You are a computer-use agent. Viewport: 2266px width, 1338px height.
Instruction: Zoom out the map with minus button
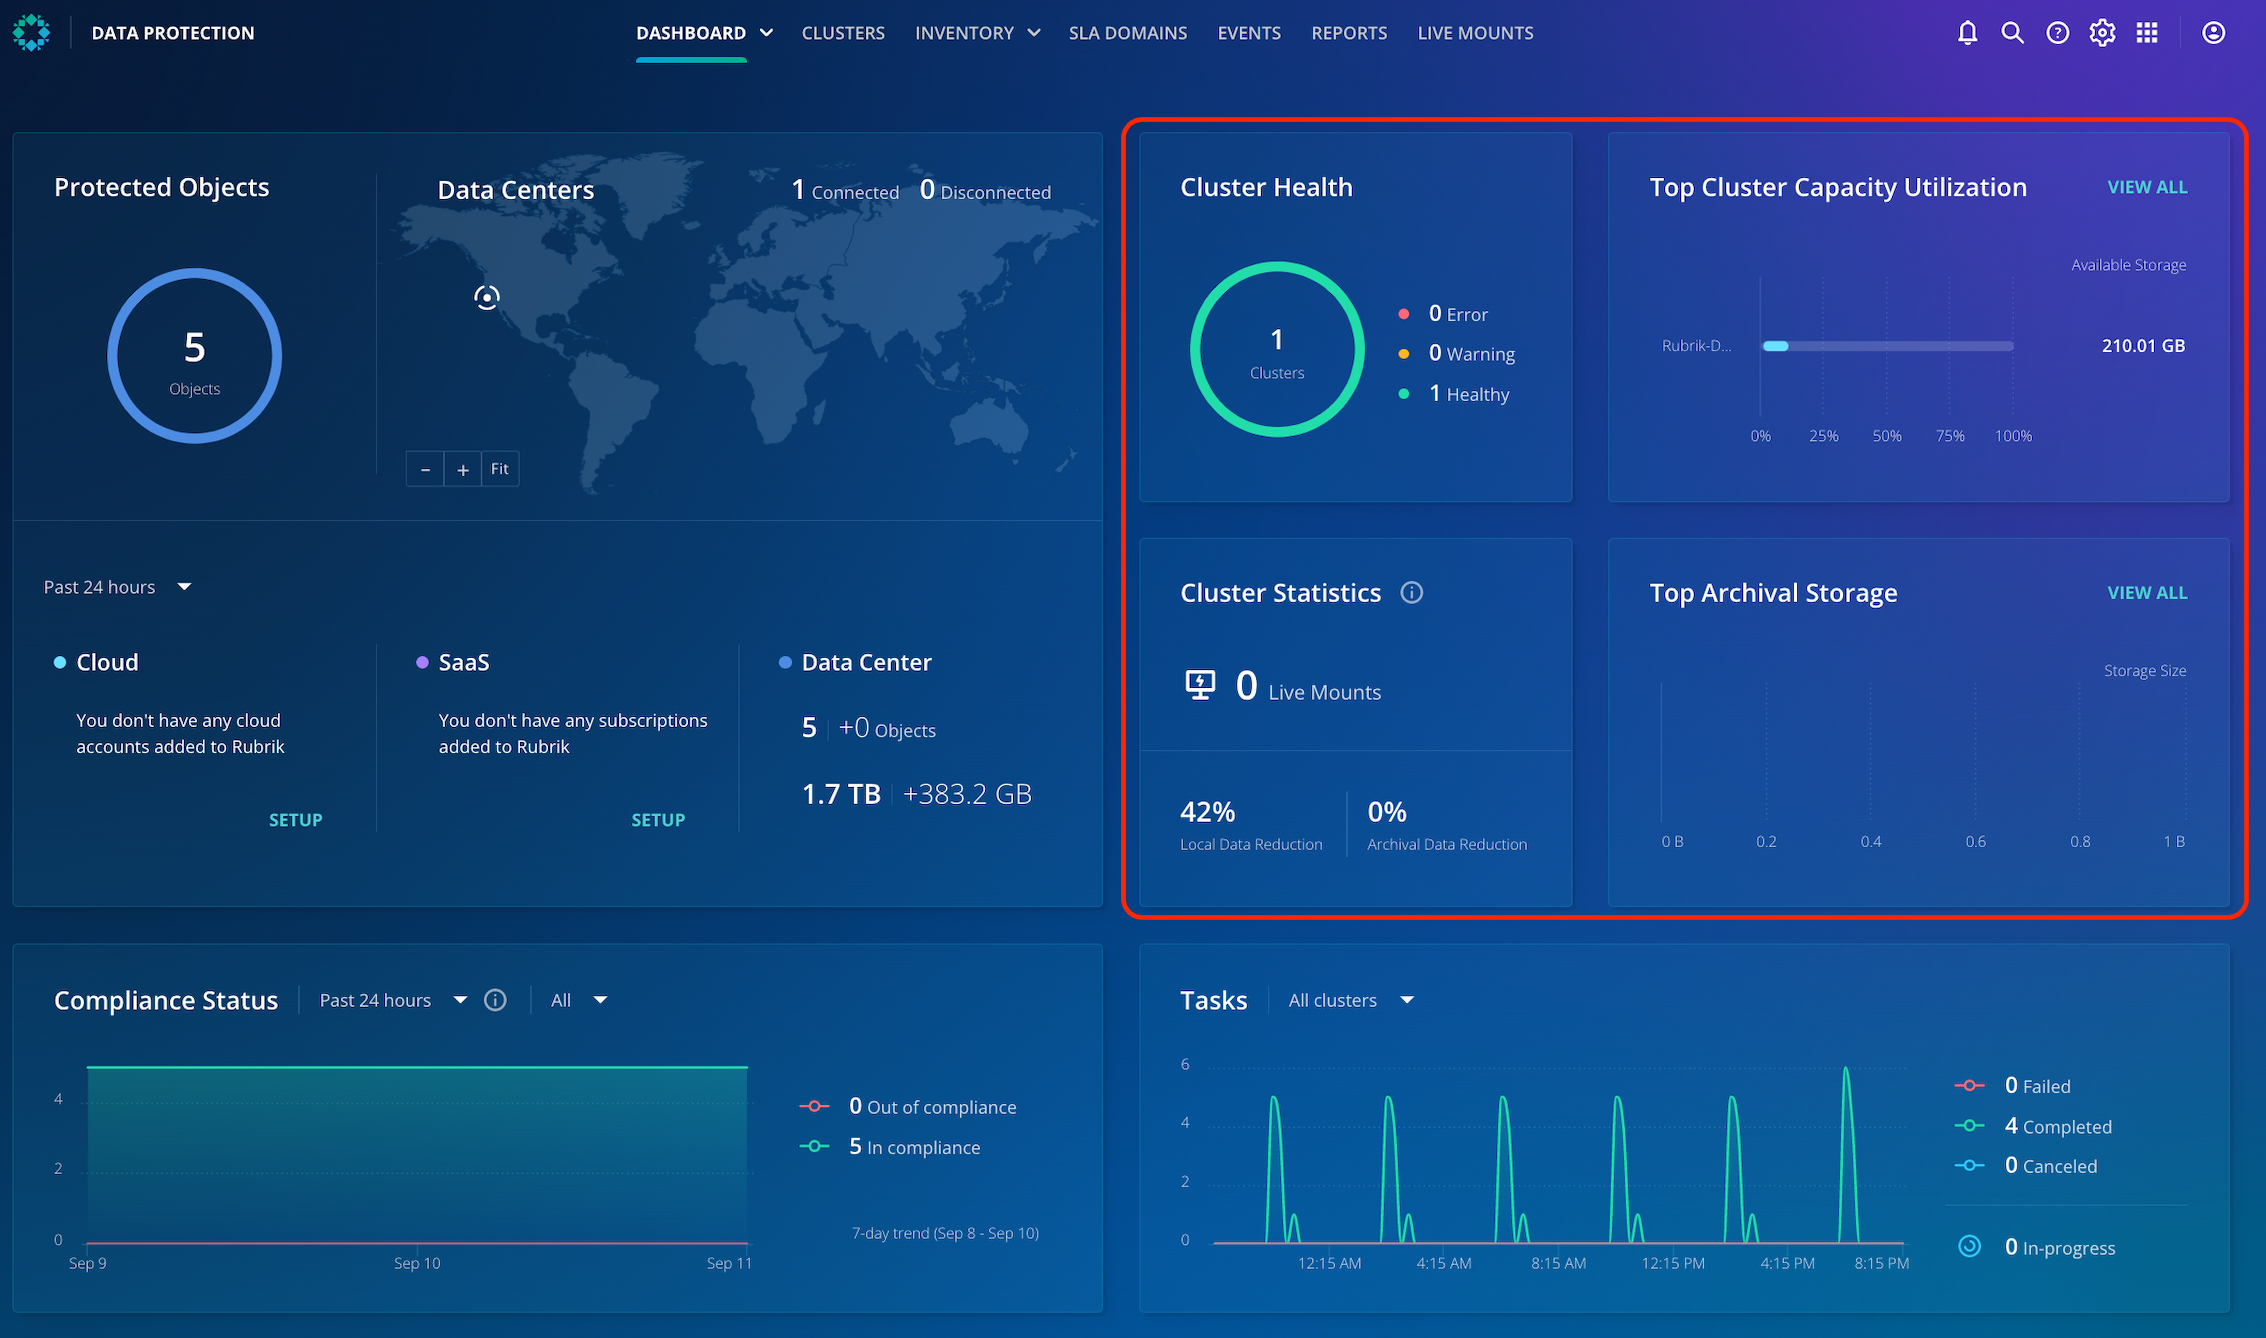[425, 469]
